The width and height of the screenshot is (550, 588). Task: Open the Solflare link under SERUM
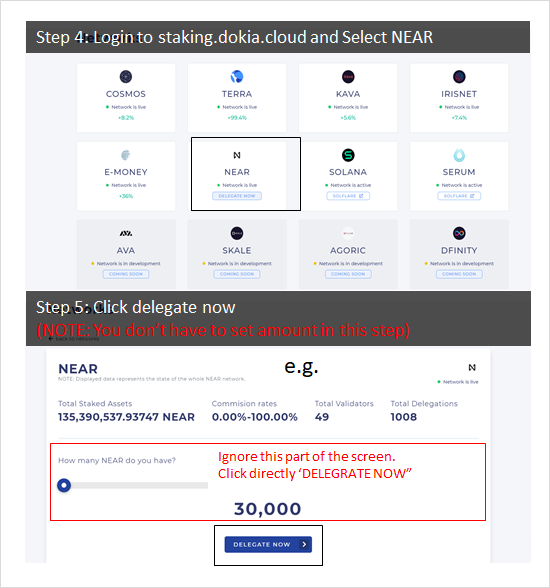[x=459, y=196]
